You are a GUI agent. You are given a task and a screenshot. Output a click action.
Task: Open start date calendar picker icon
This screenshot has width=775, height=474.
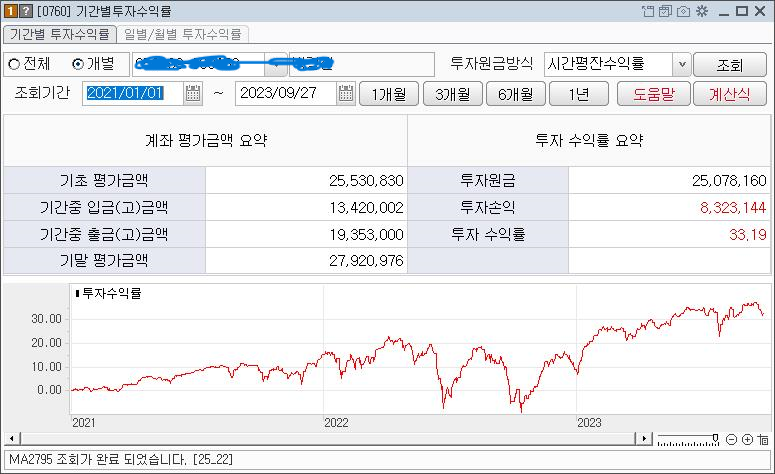click(x=193, y=93)
